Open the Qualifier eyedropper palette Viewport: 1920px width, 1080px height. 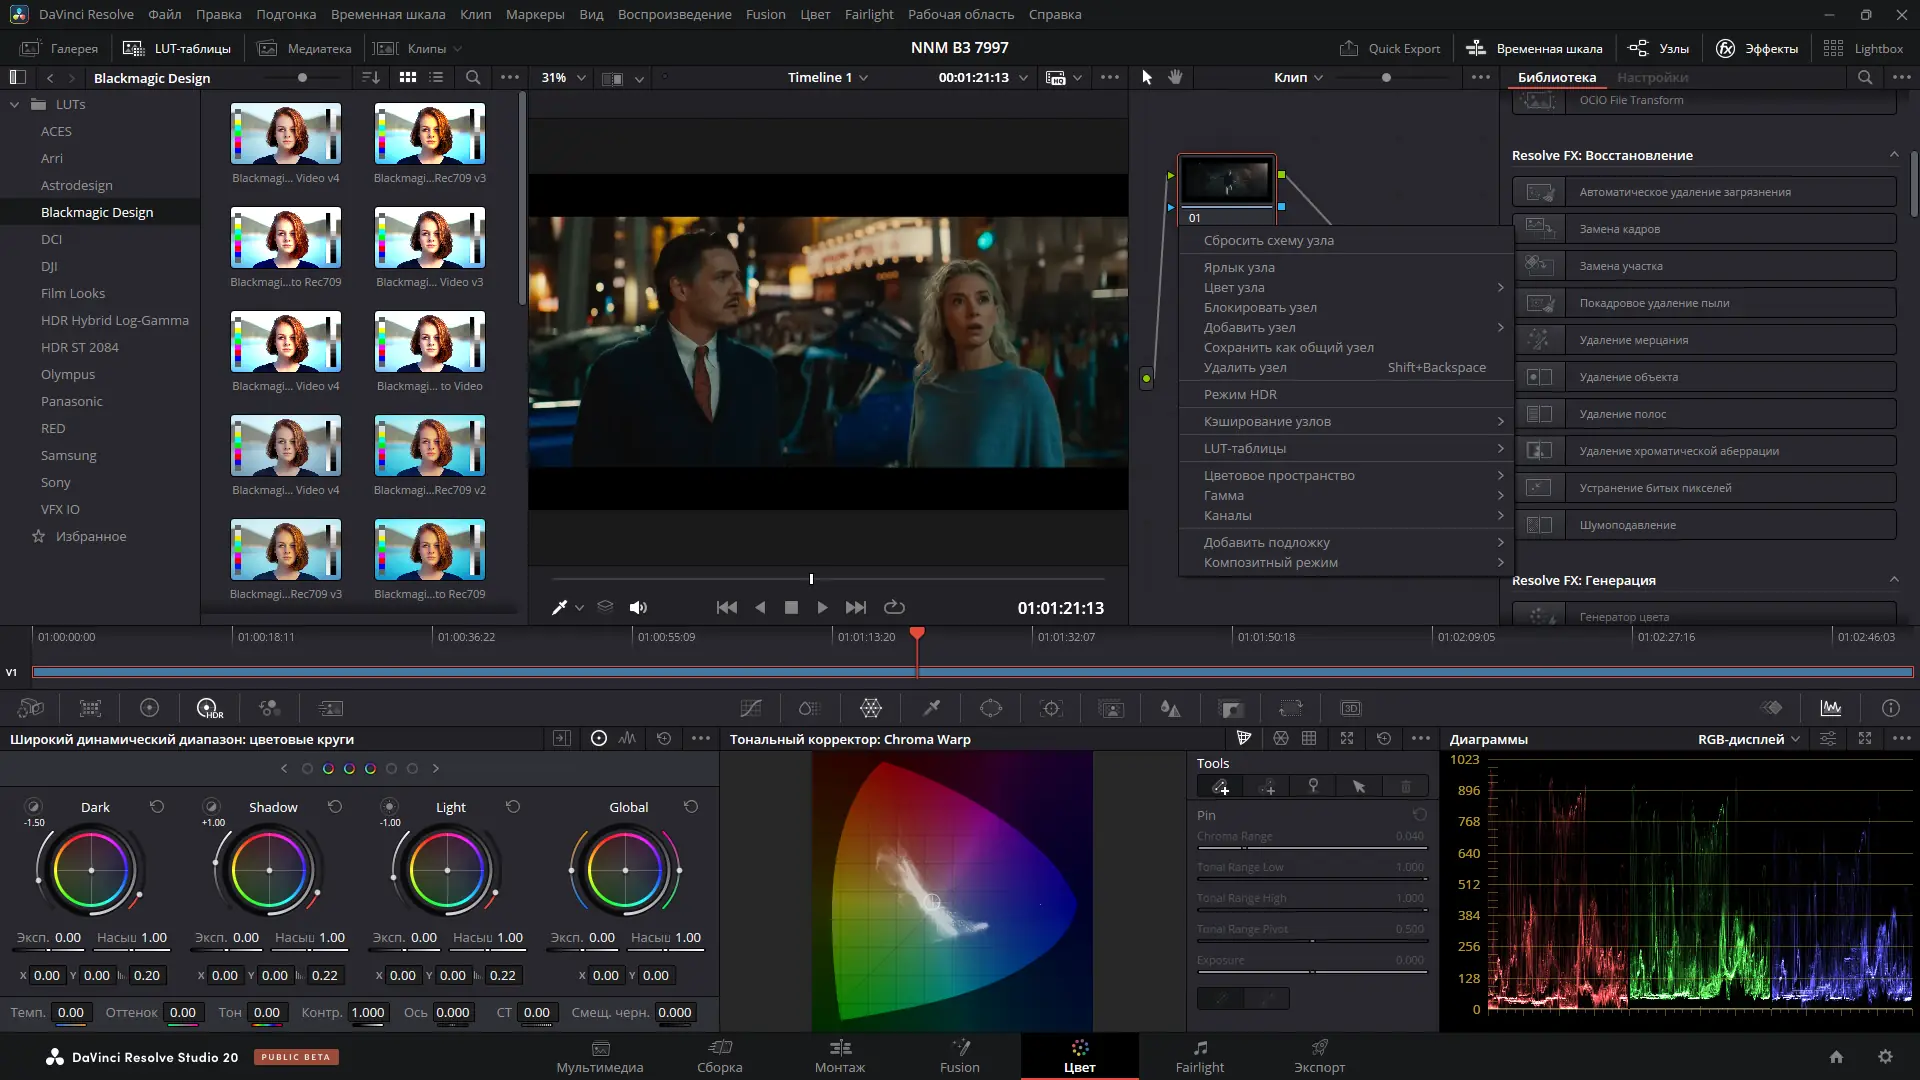[x=931, y=708]
